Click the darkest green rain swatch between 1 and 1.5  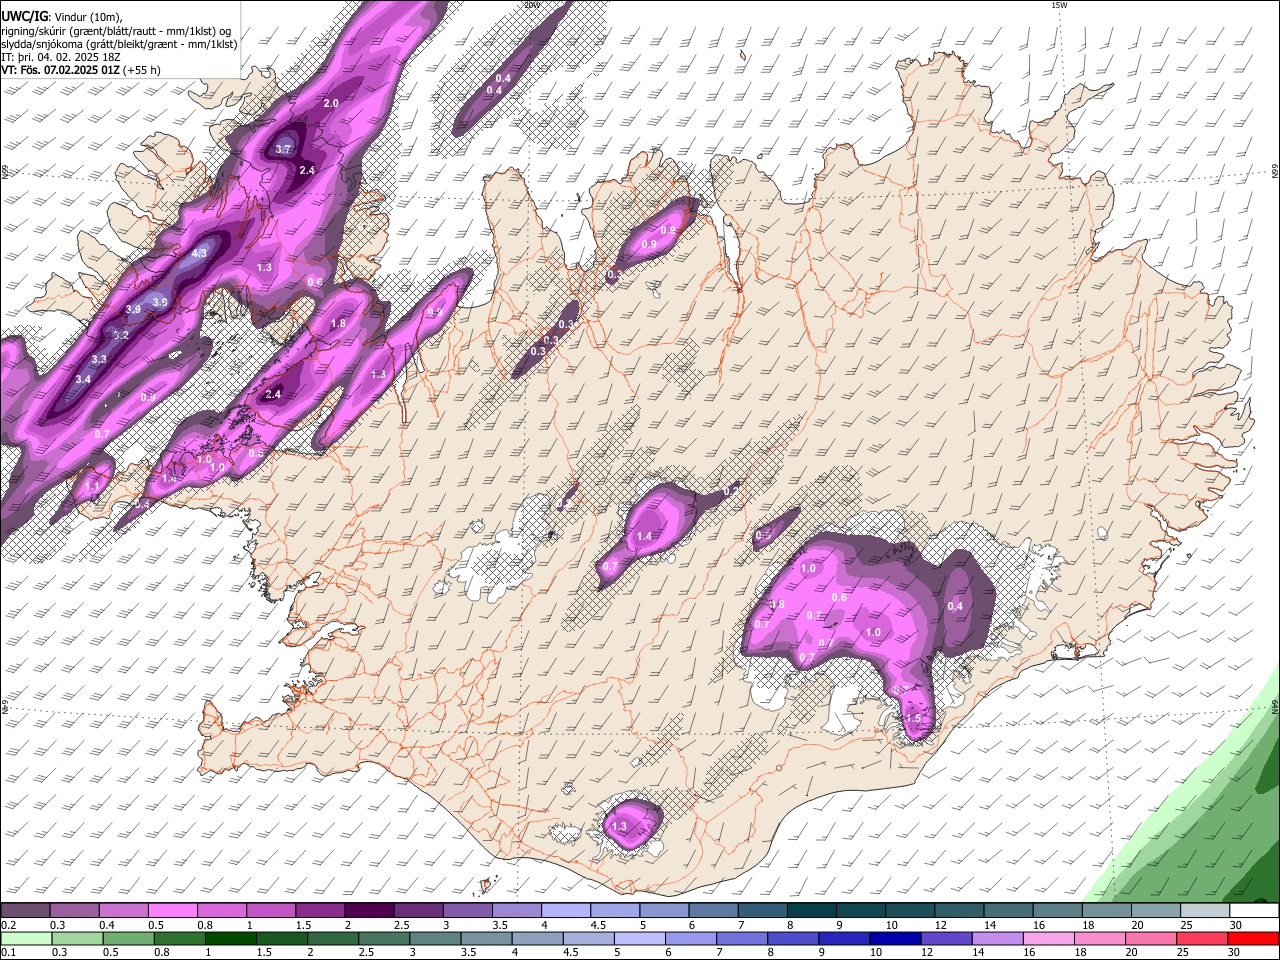coord(230,938)
